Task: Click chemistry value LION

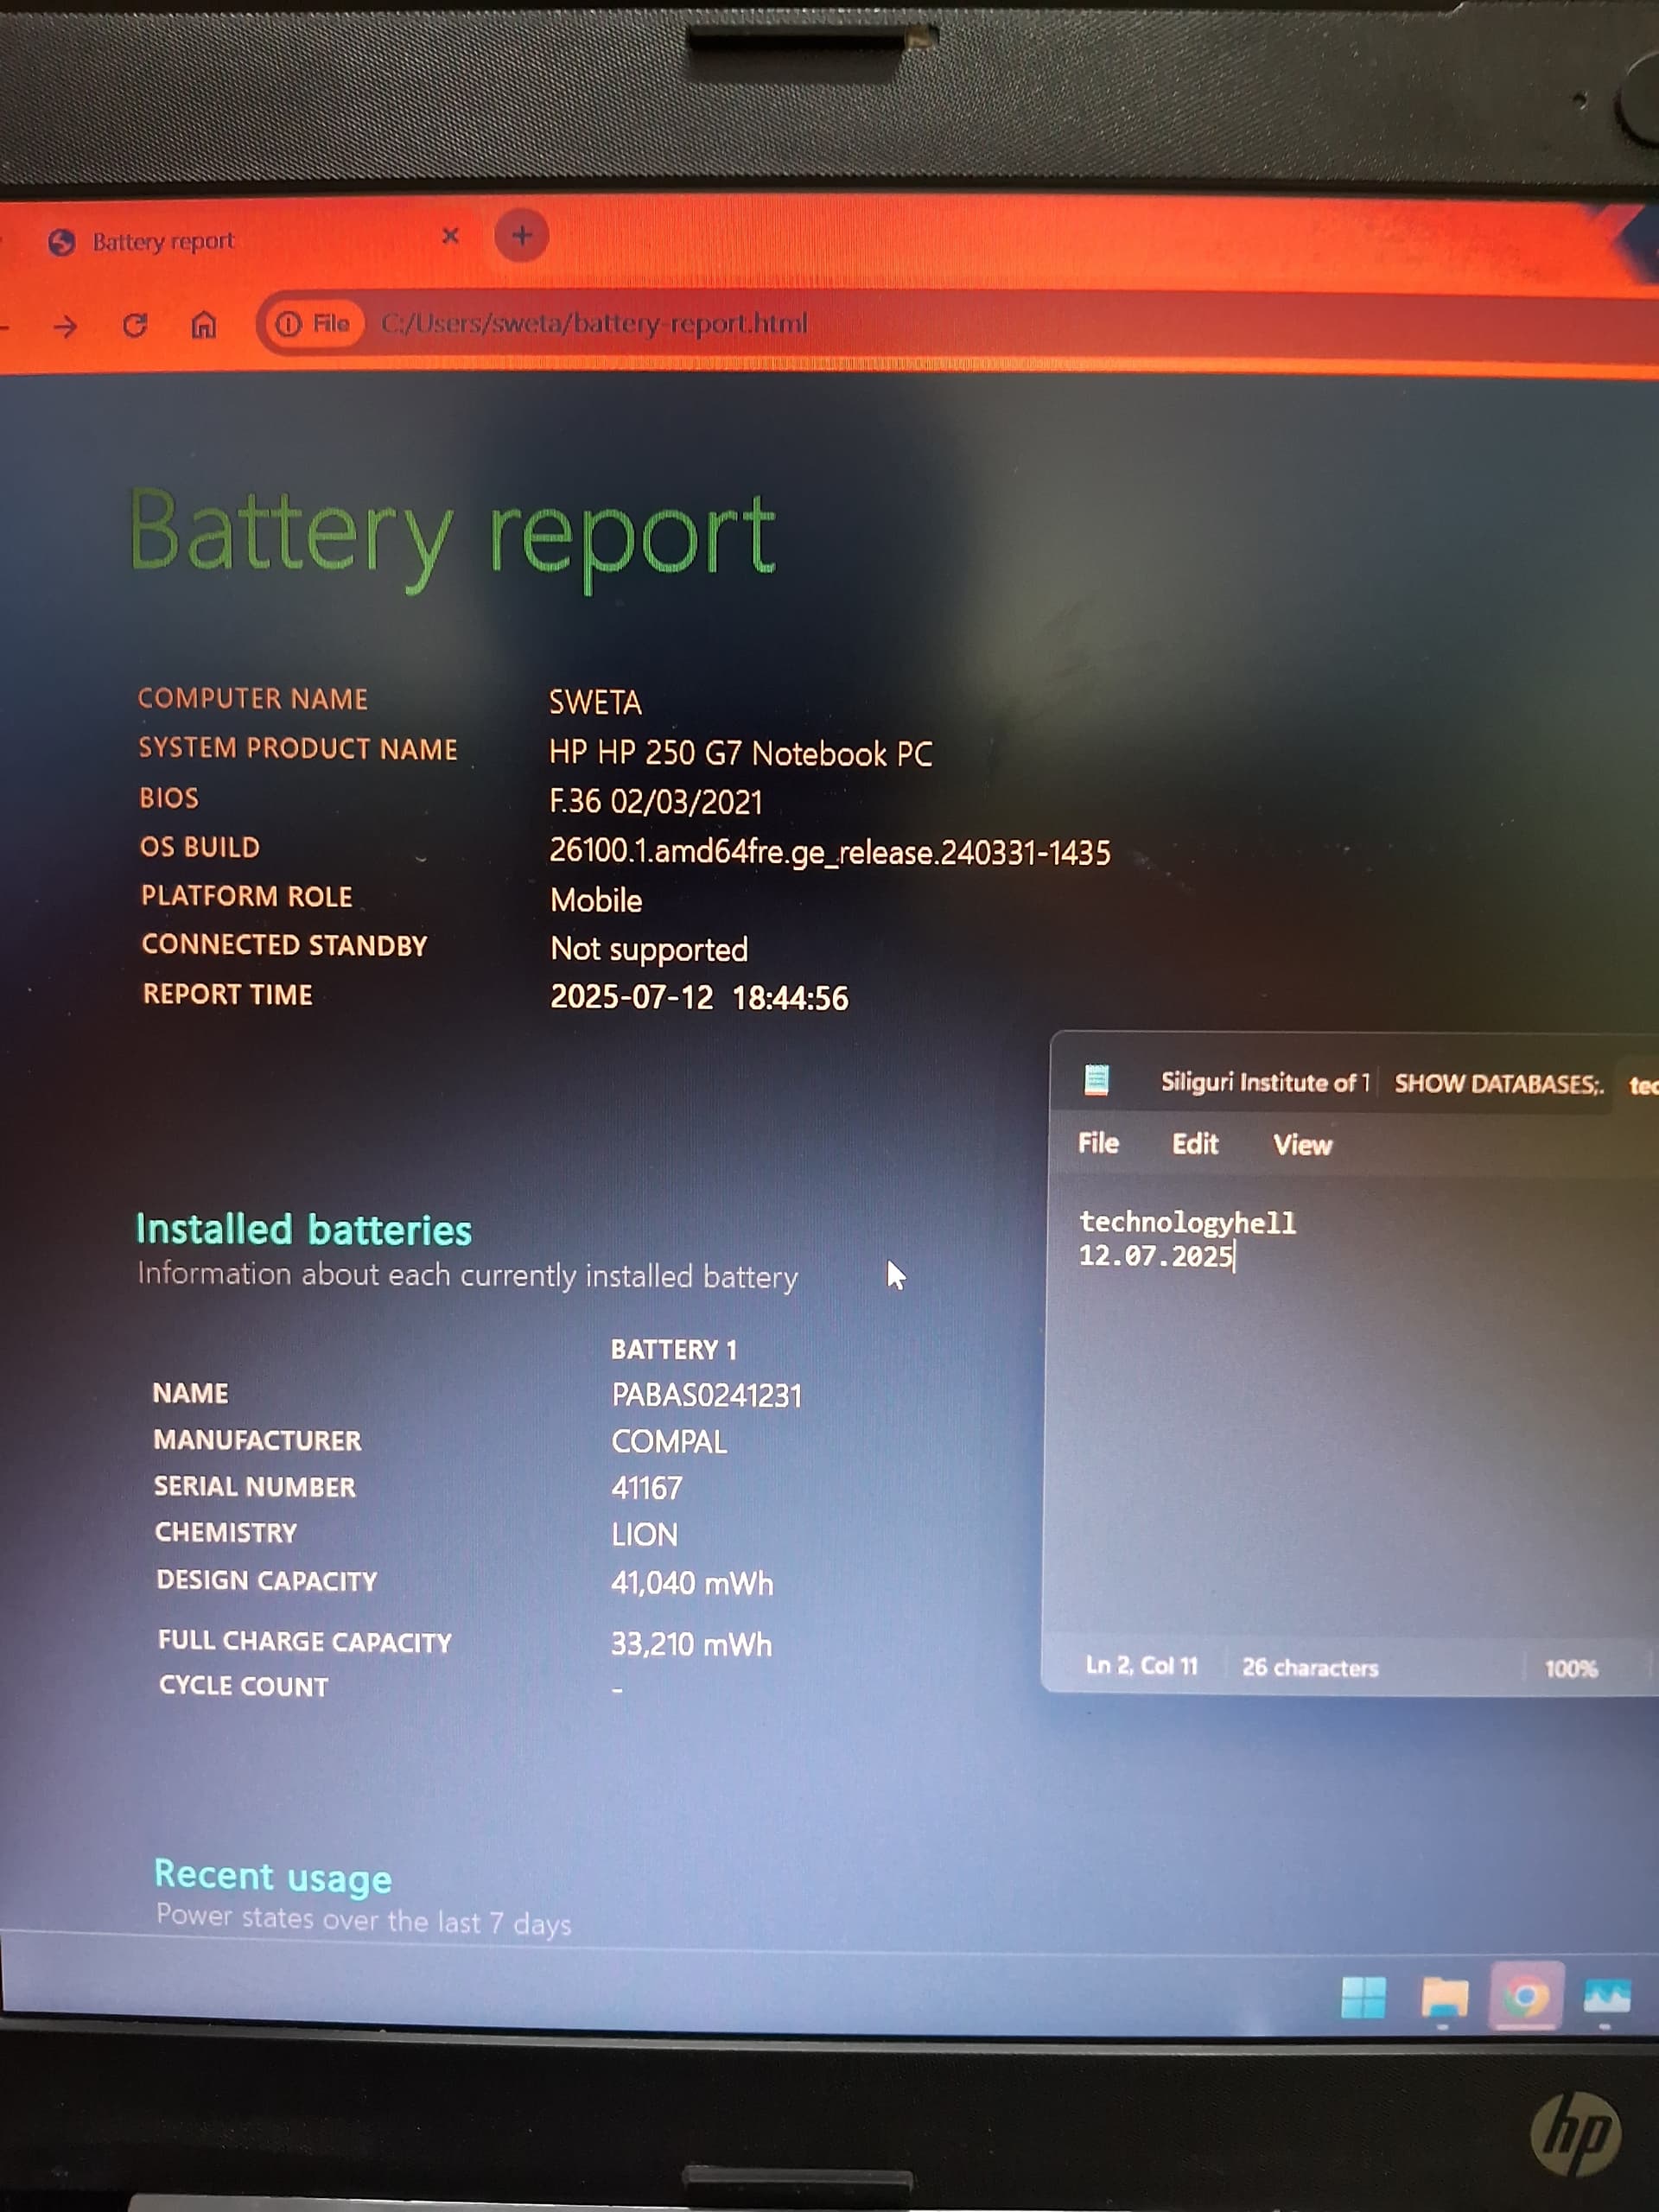Action: coord(645,1534)
